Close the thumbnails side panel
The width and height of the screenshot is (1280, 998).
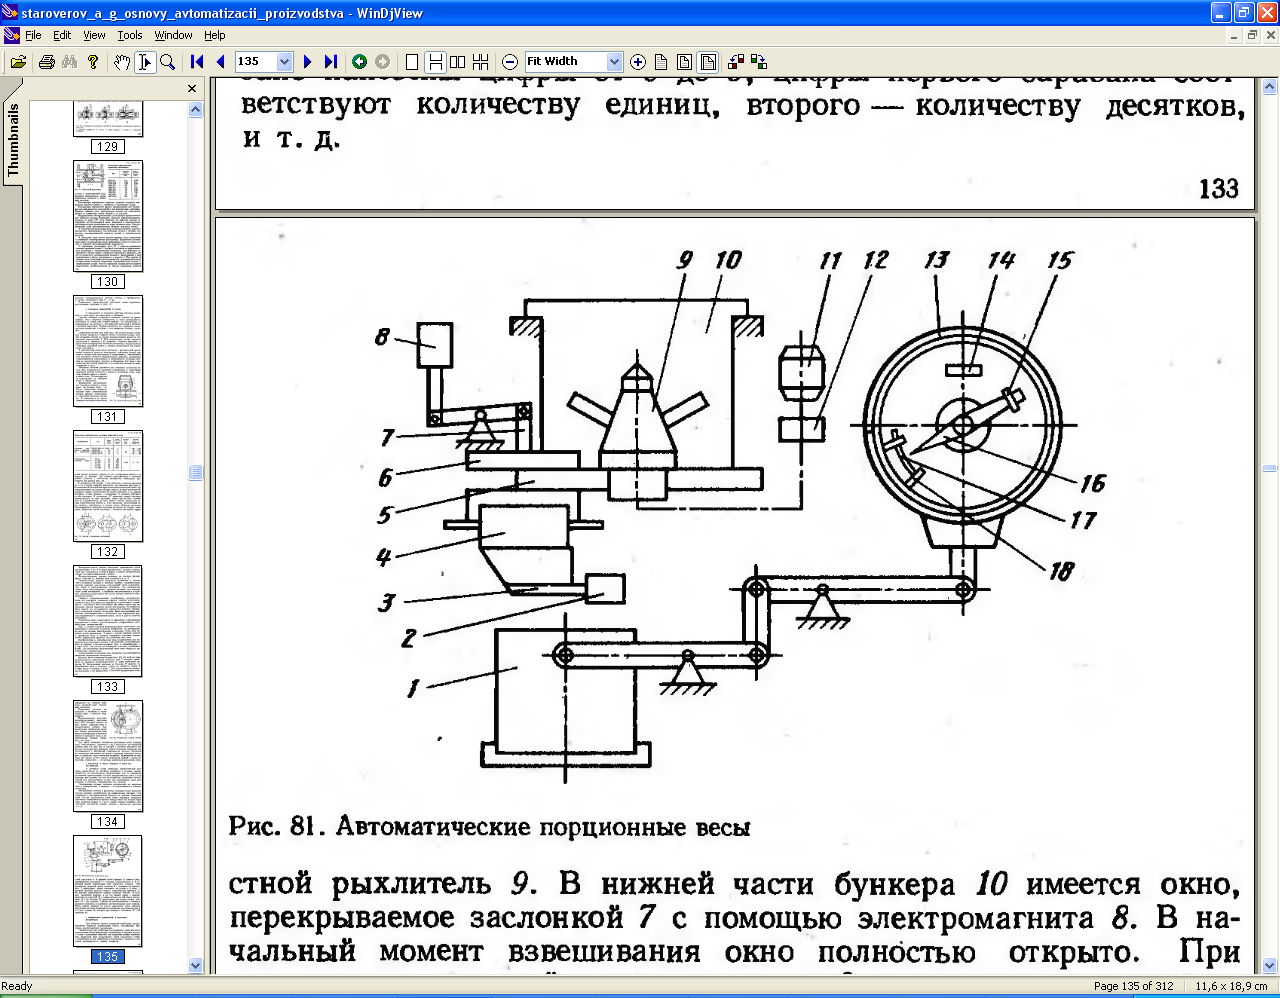coord(192,89)
